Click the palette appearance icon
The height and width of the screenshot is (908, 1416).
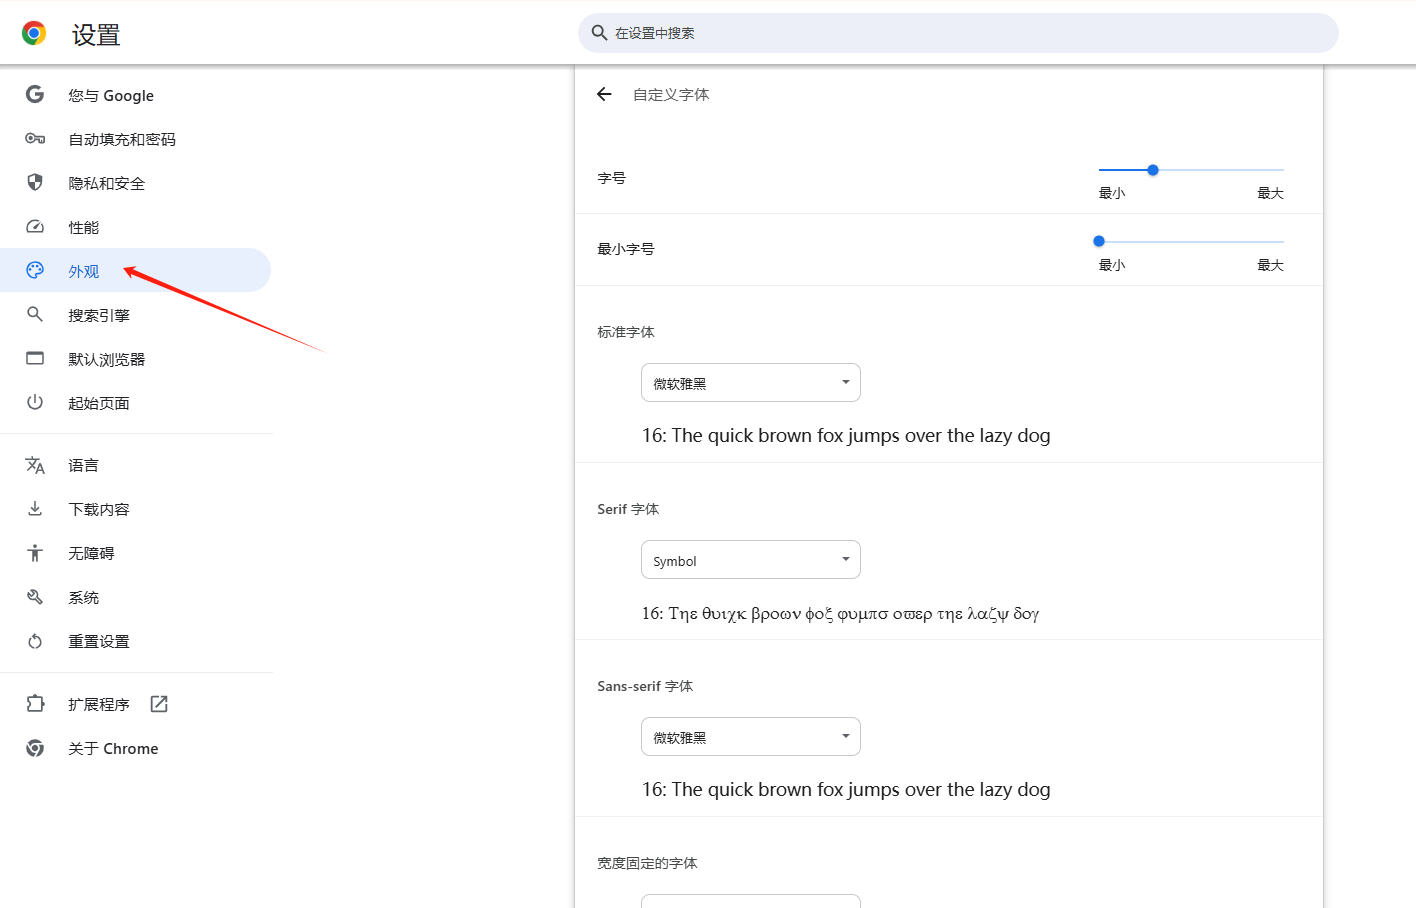pos(35,270)
